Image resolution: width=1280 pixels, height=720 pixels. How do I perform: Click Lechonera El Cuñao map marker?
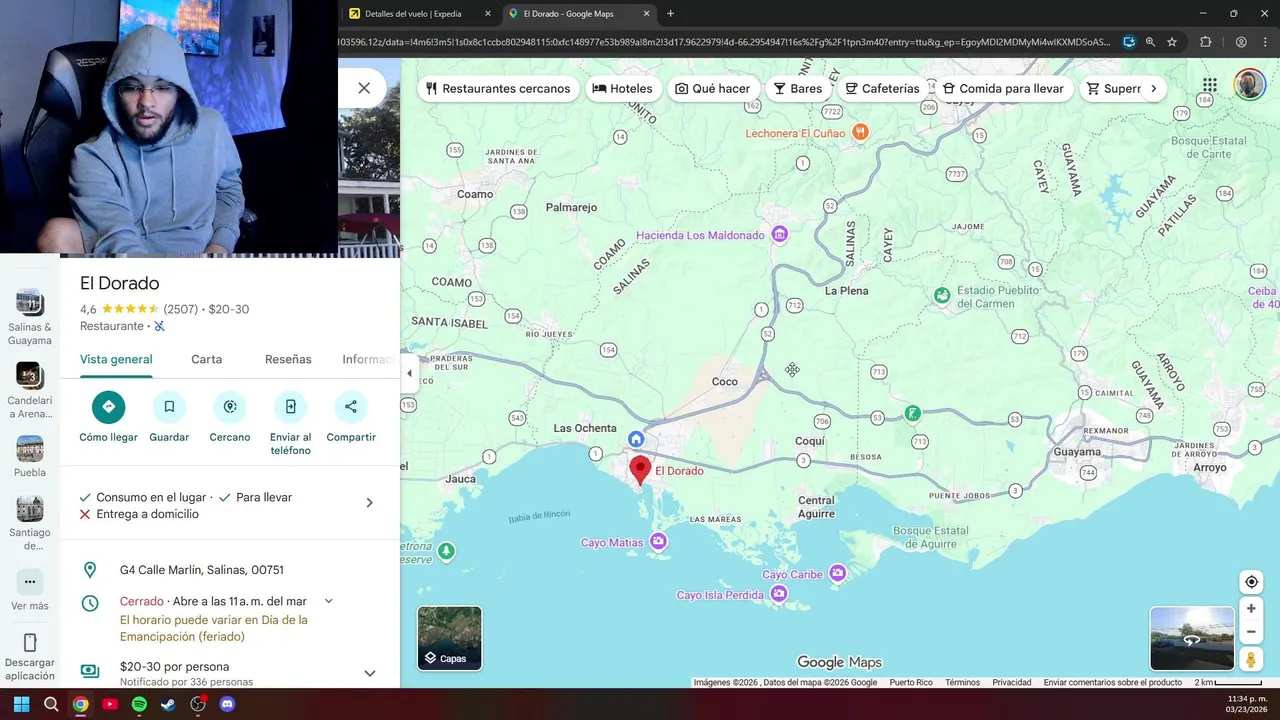[x=860, y=132]
